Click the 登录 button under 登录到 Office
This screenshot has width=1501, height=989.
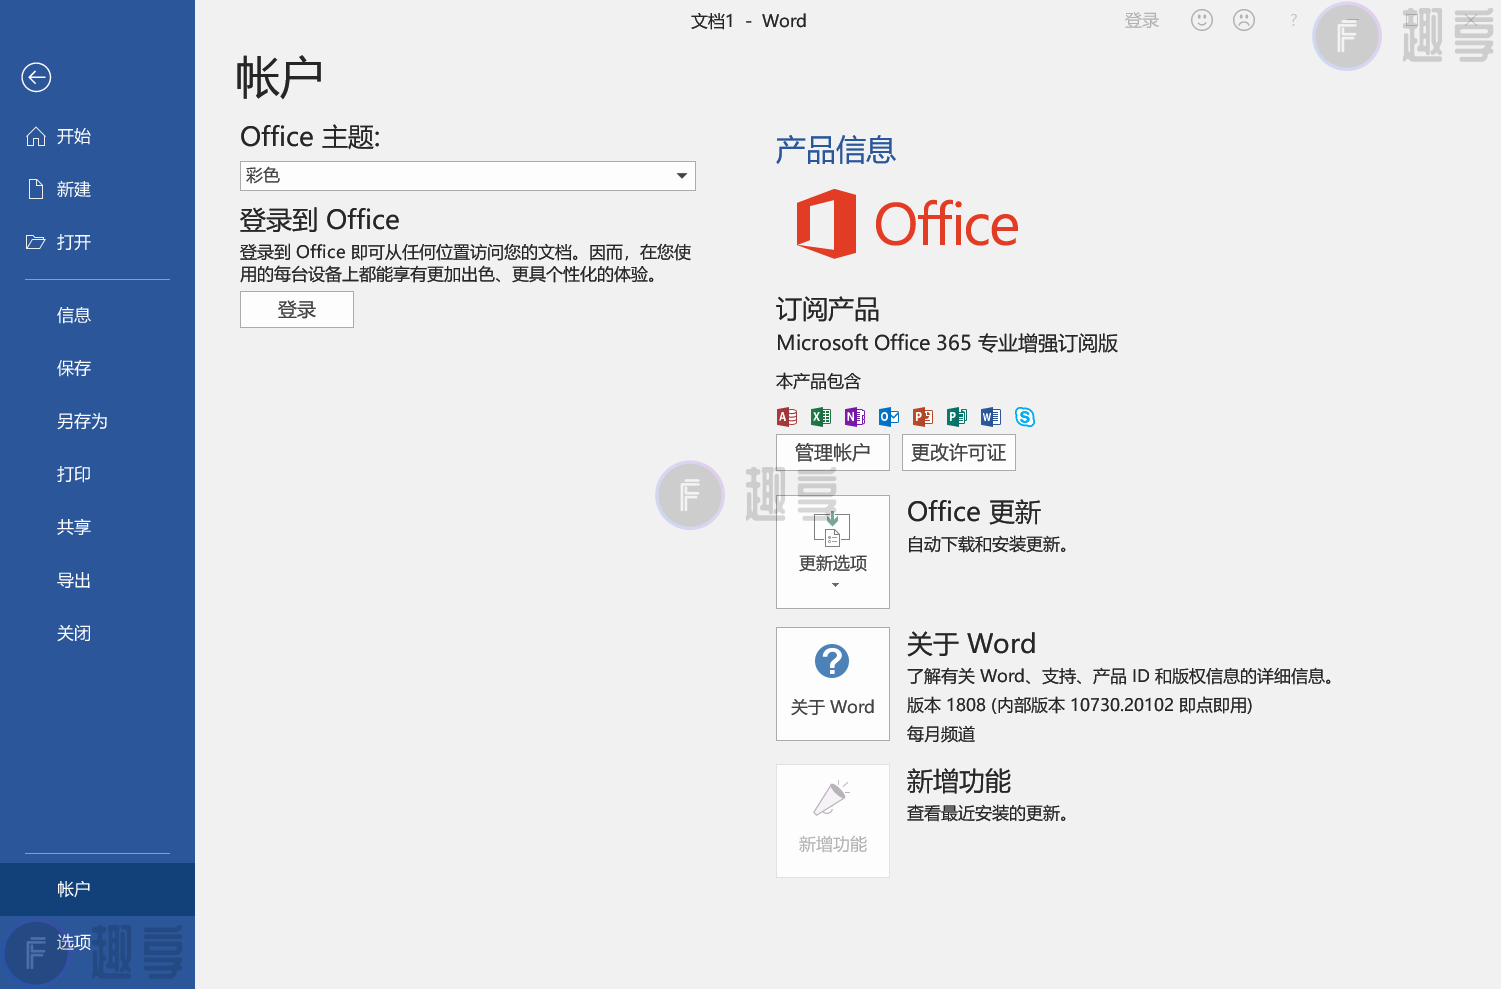click(x=297, y=310)
